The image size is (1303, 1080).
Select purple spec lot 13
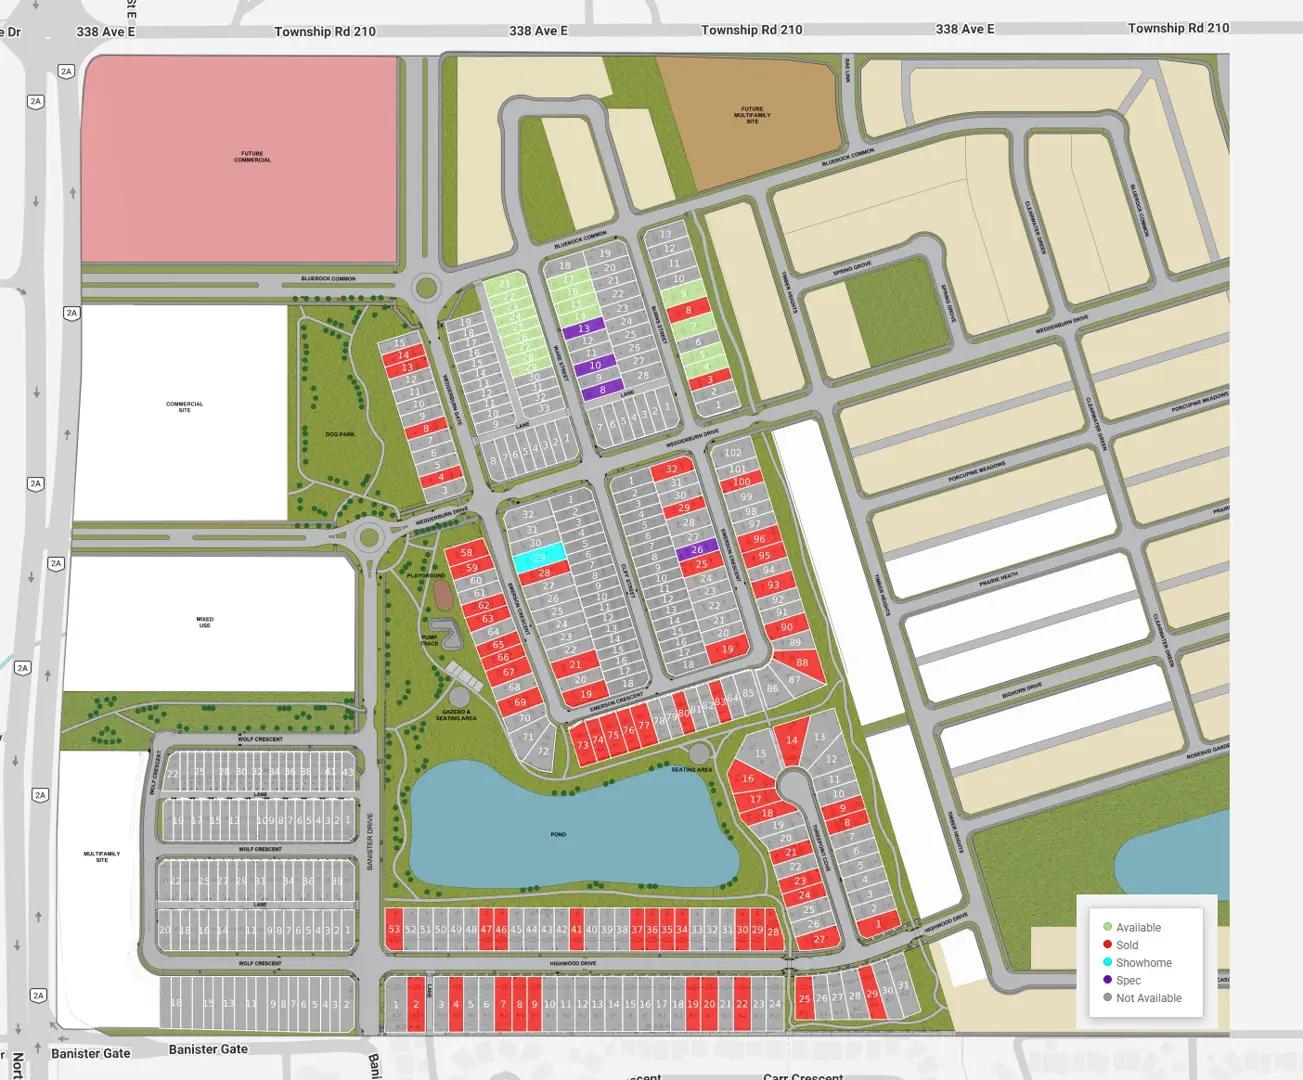[584, 328]
